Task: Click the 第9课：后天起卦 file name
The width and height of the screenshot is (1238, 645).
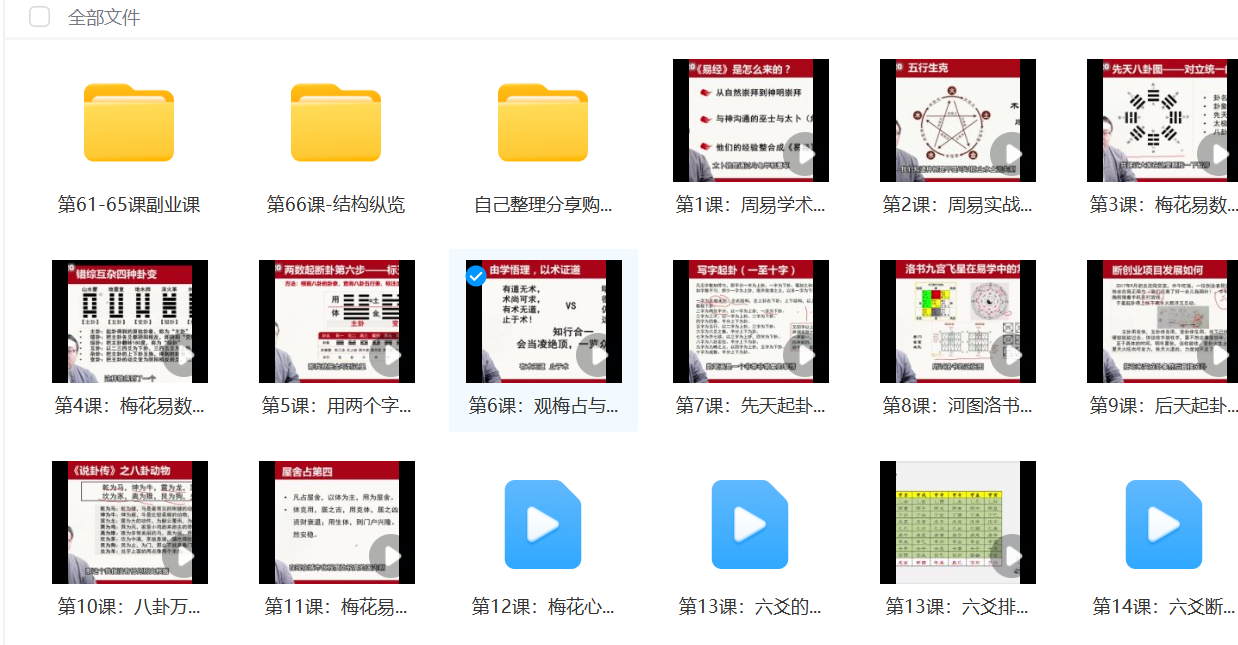Action: click(1163, 405)
